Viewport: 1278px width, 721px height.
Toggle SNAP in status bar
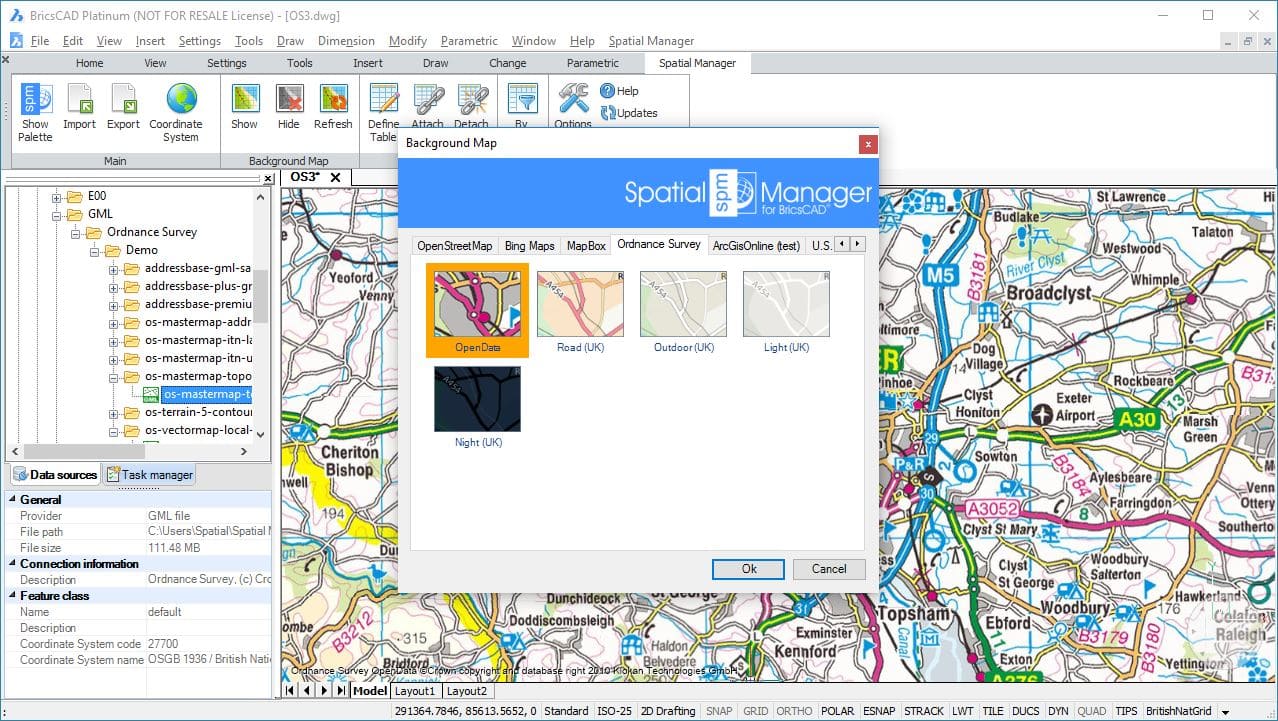click(719, 711)
